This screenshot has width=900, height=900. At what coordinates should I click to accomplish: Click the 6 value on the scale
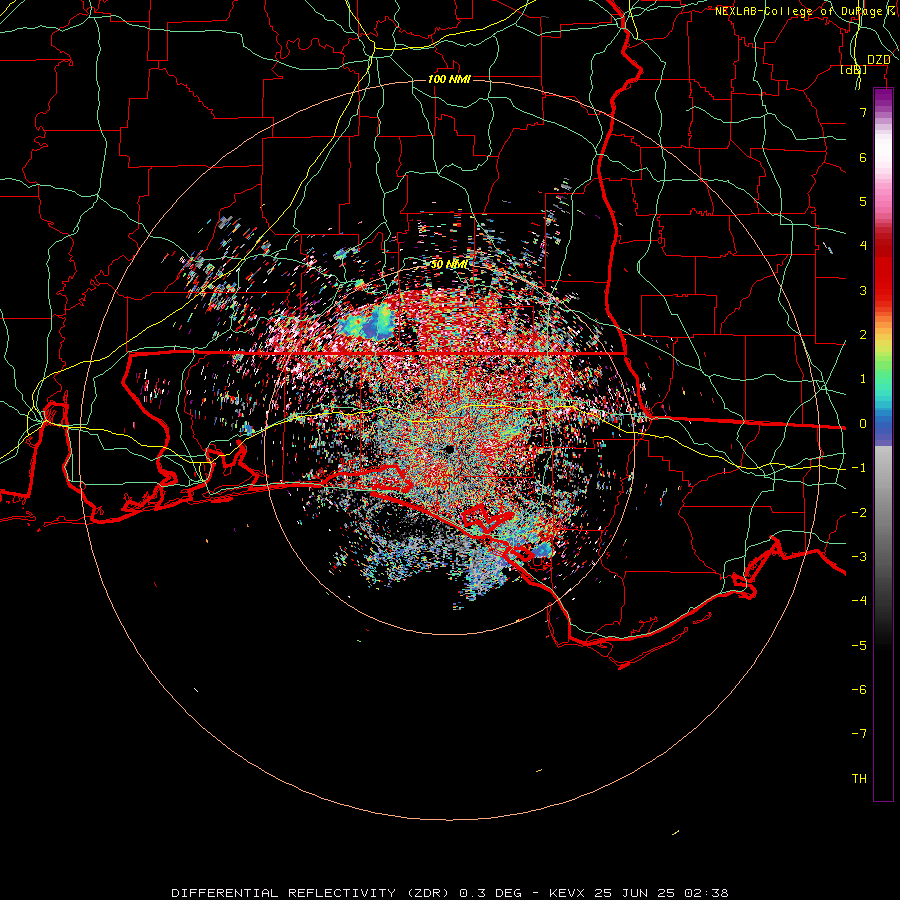click(x=863, y=157)
